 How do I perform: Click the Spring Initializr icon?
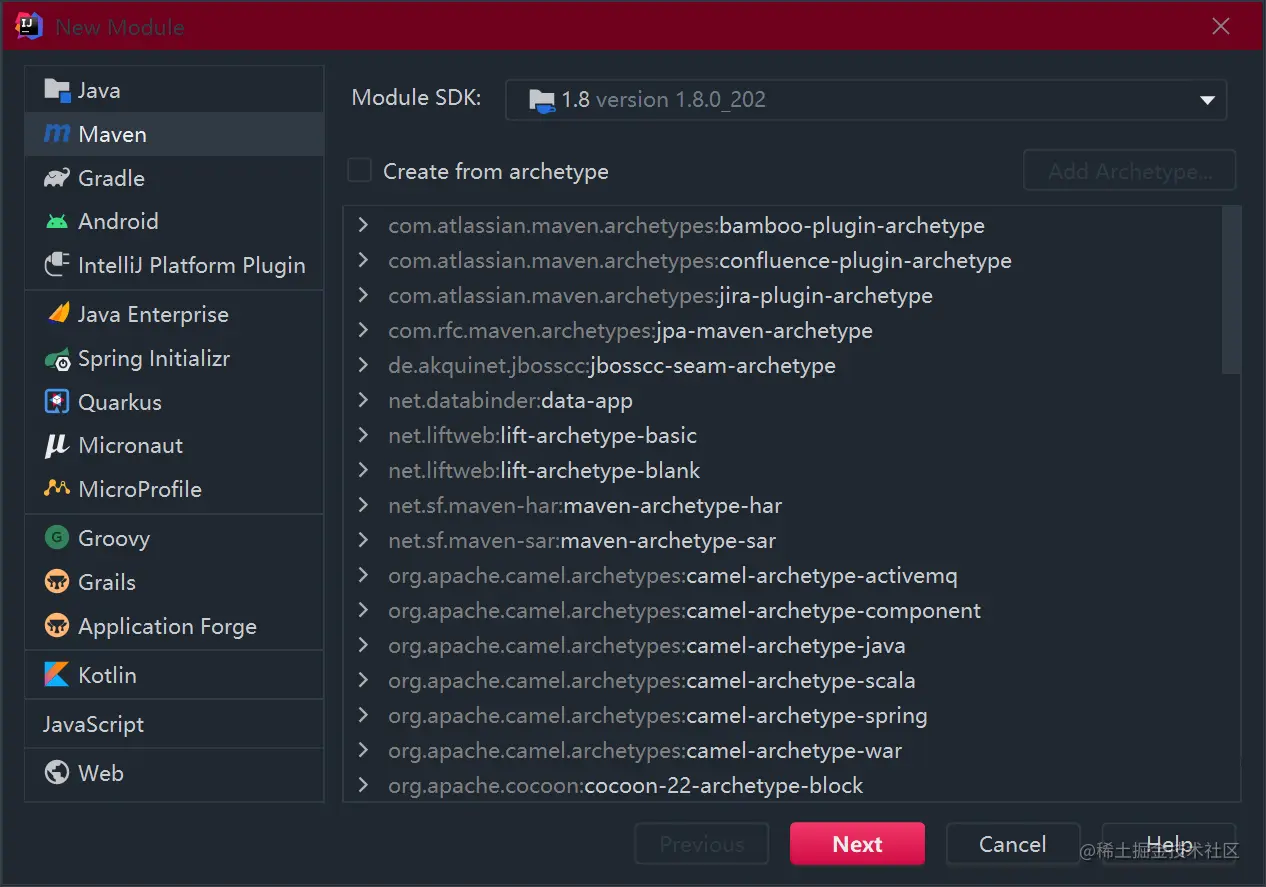click(57, 358)
